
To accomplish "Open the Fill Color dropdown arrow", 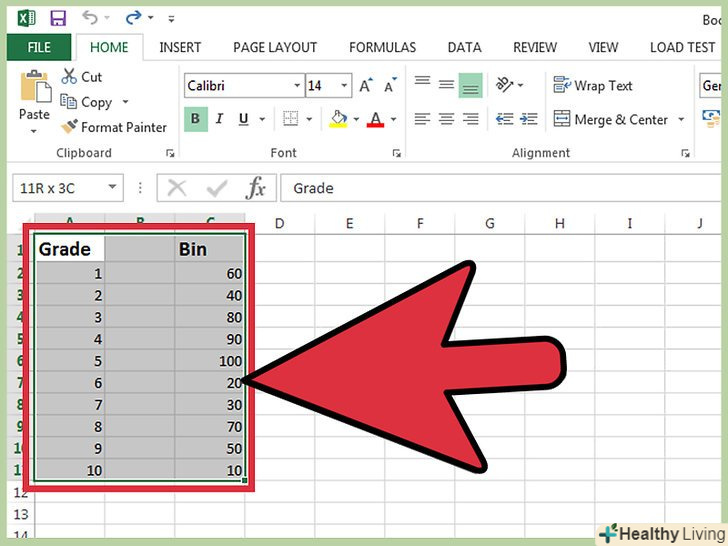I will [356, 119].
